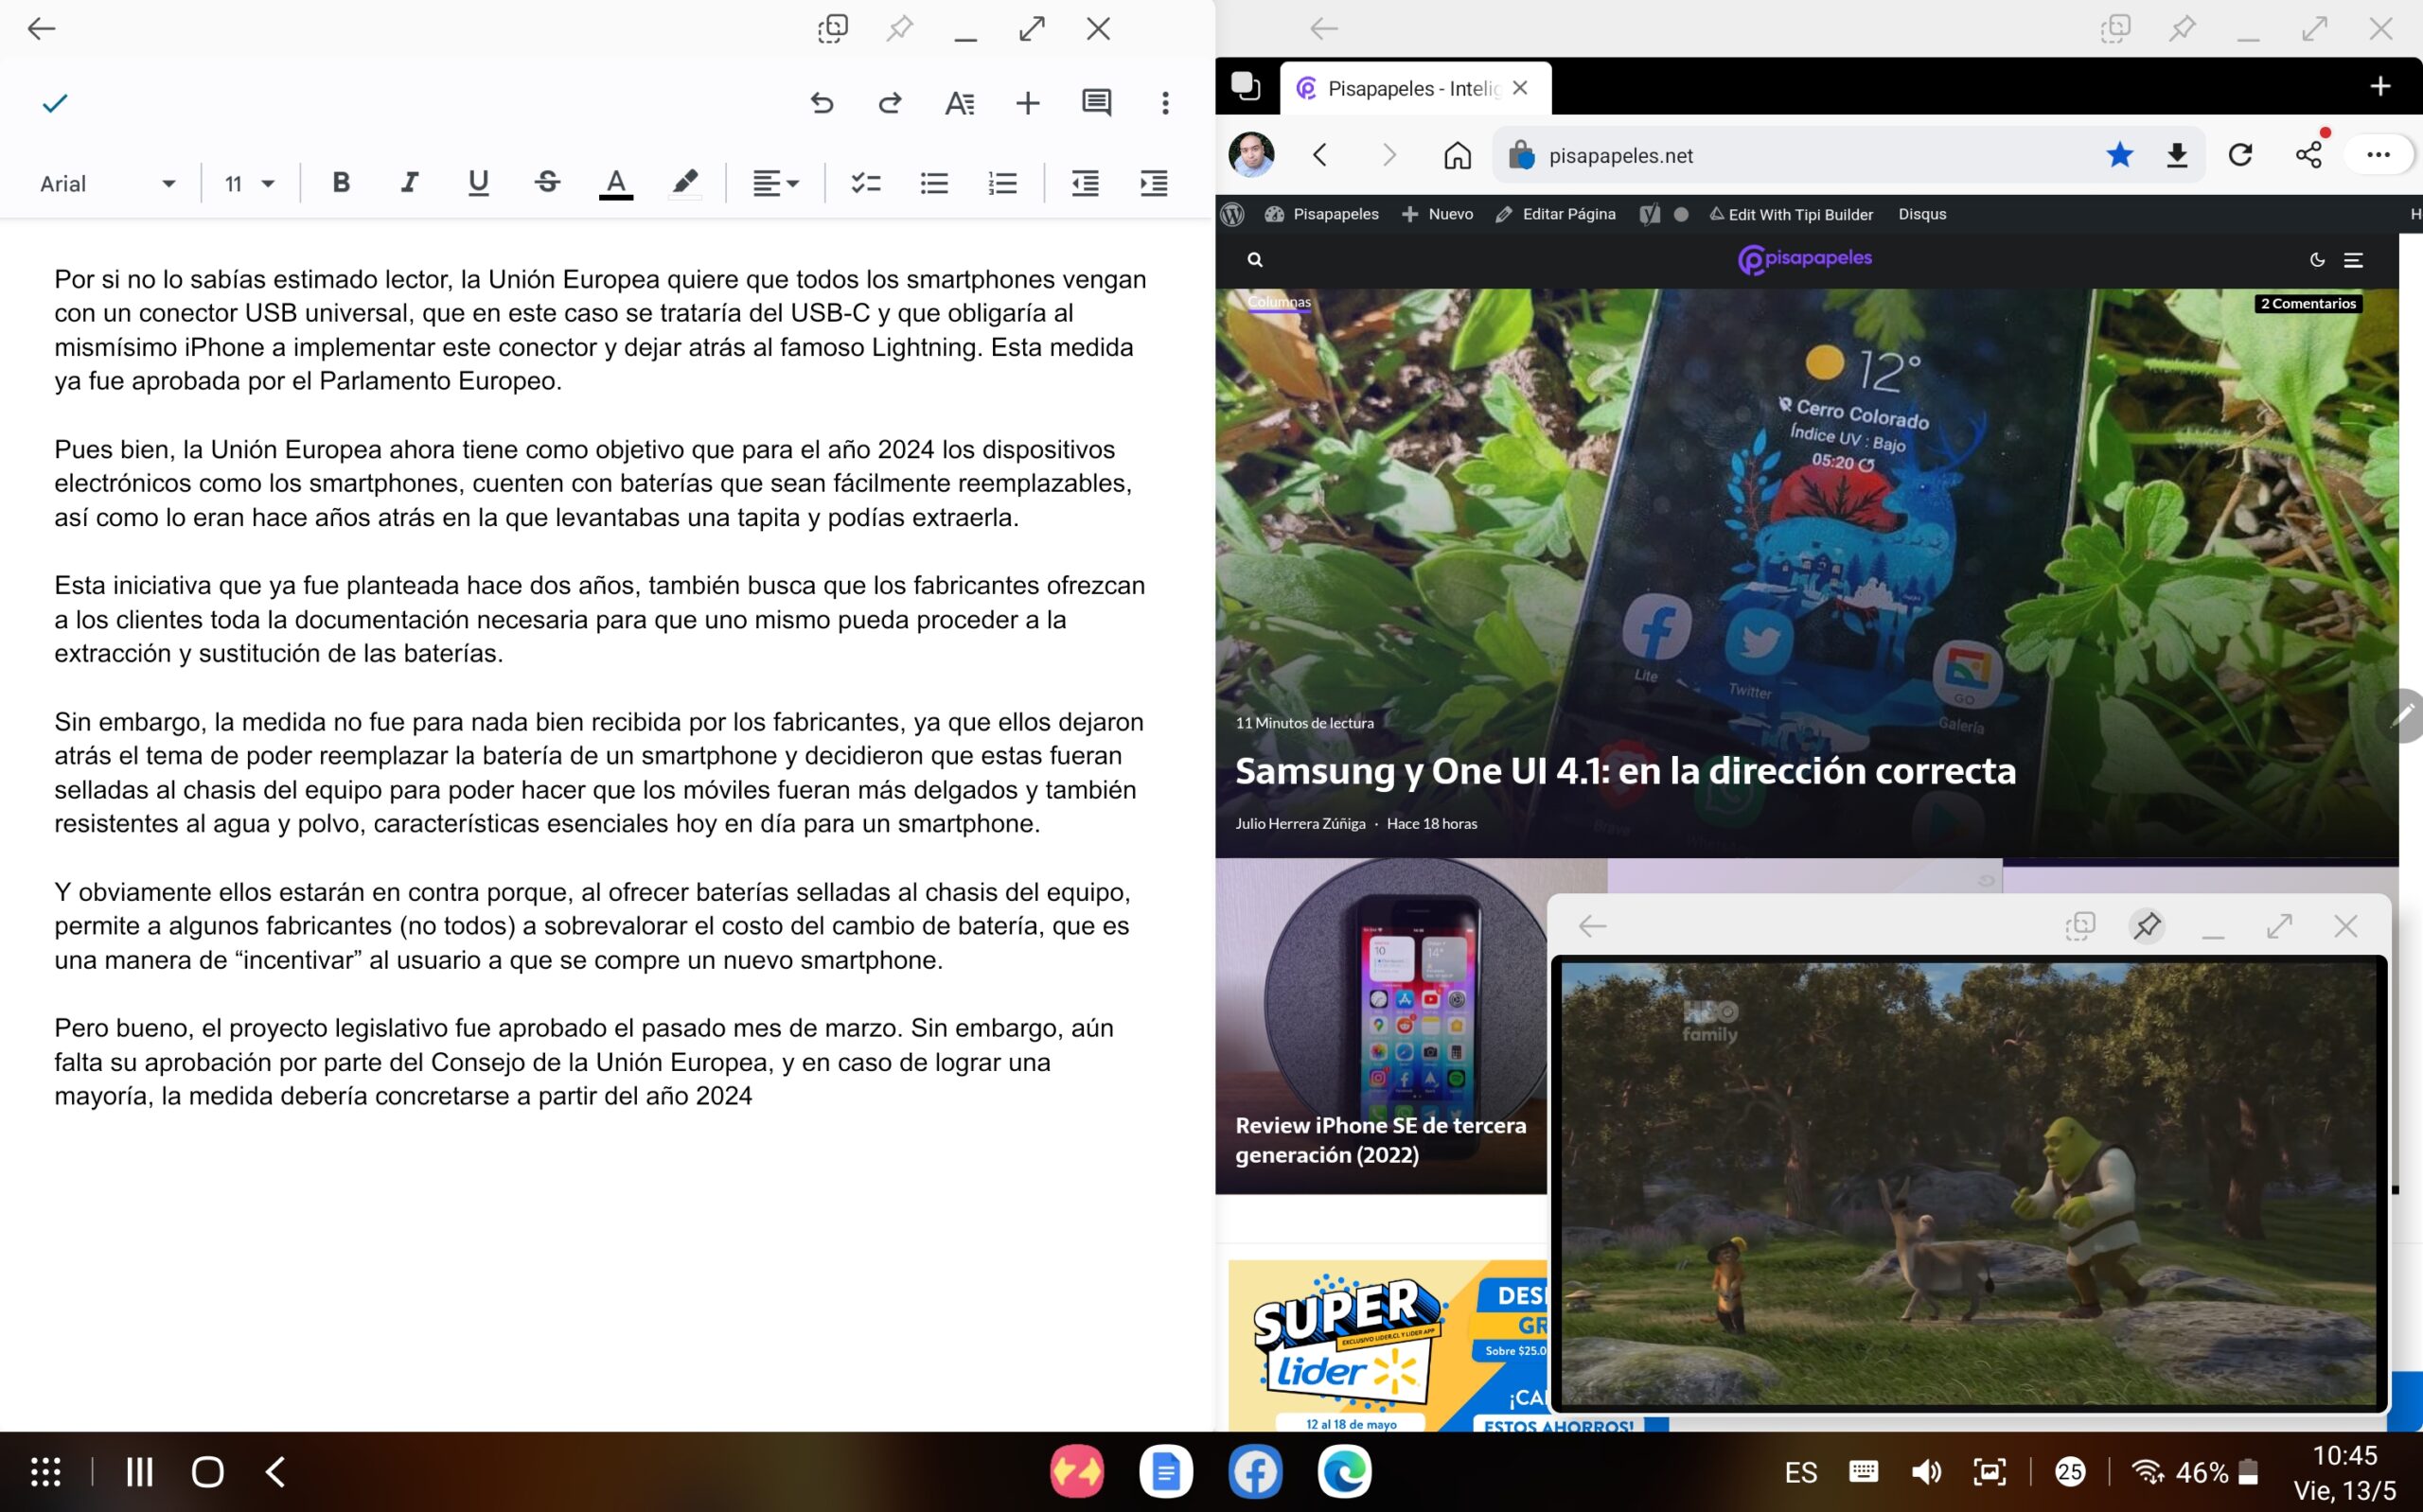
Task: Add a comment using the comment icon
Action: coord(1096,103)
